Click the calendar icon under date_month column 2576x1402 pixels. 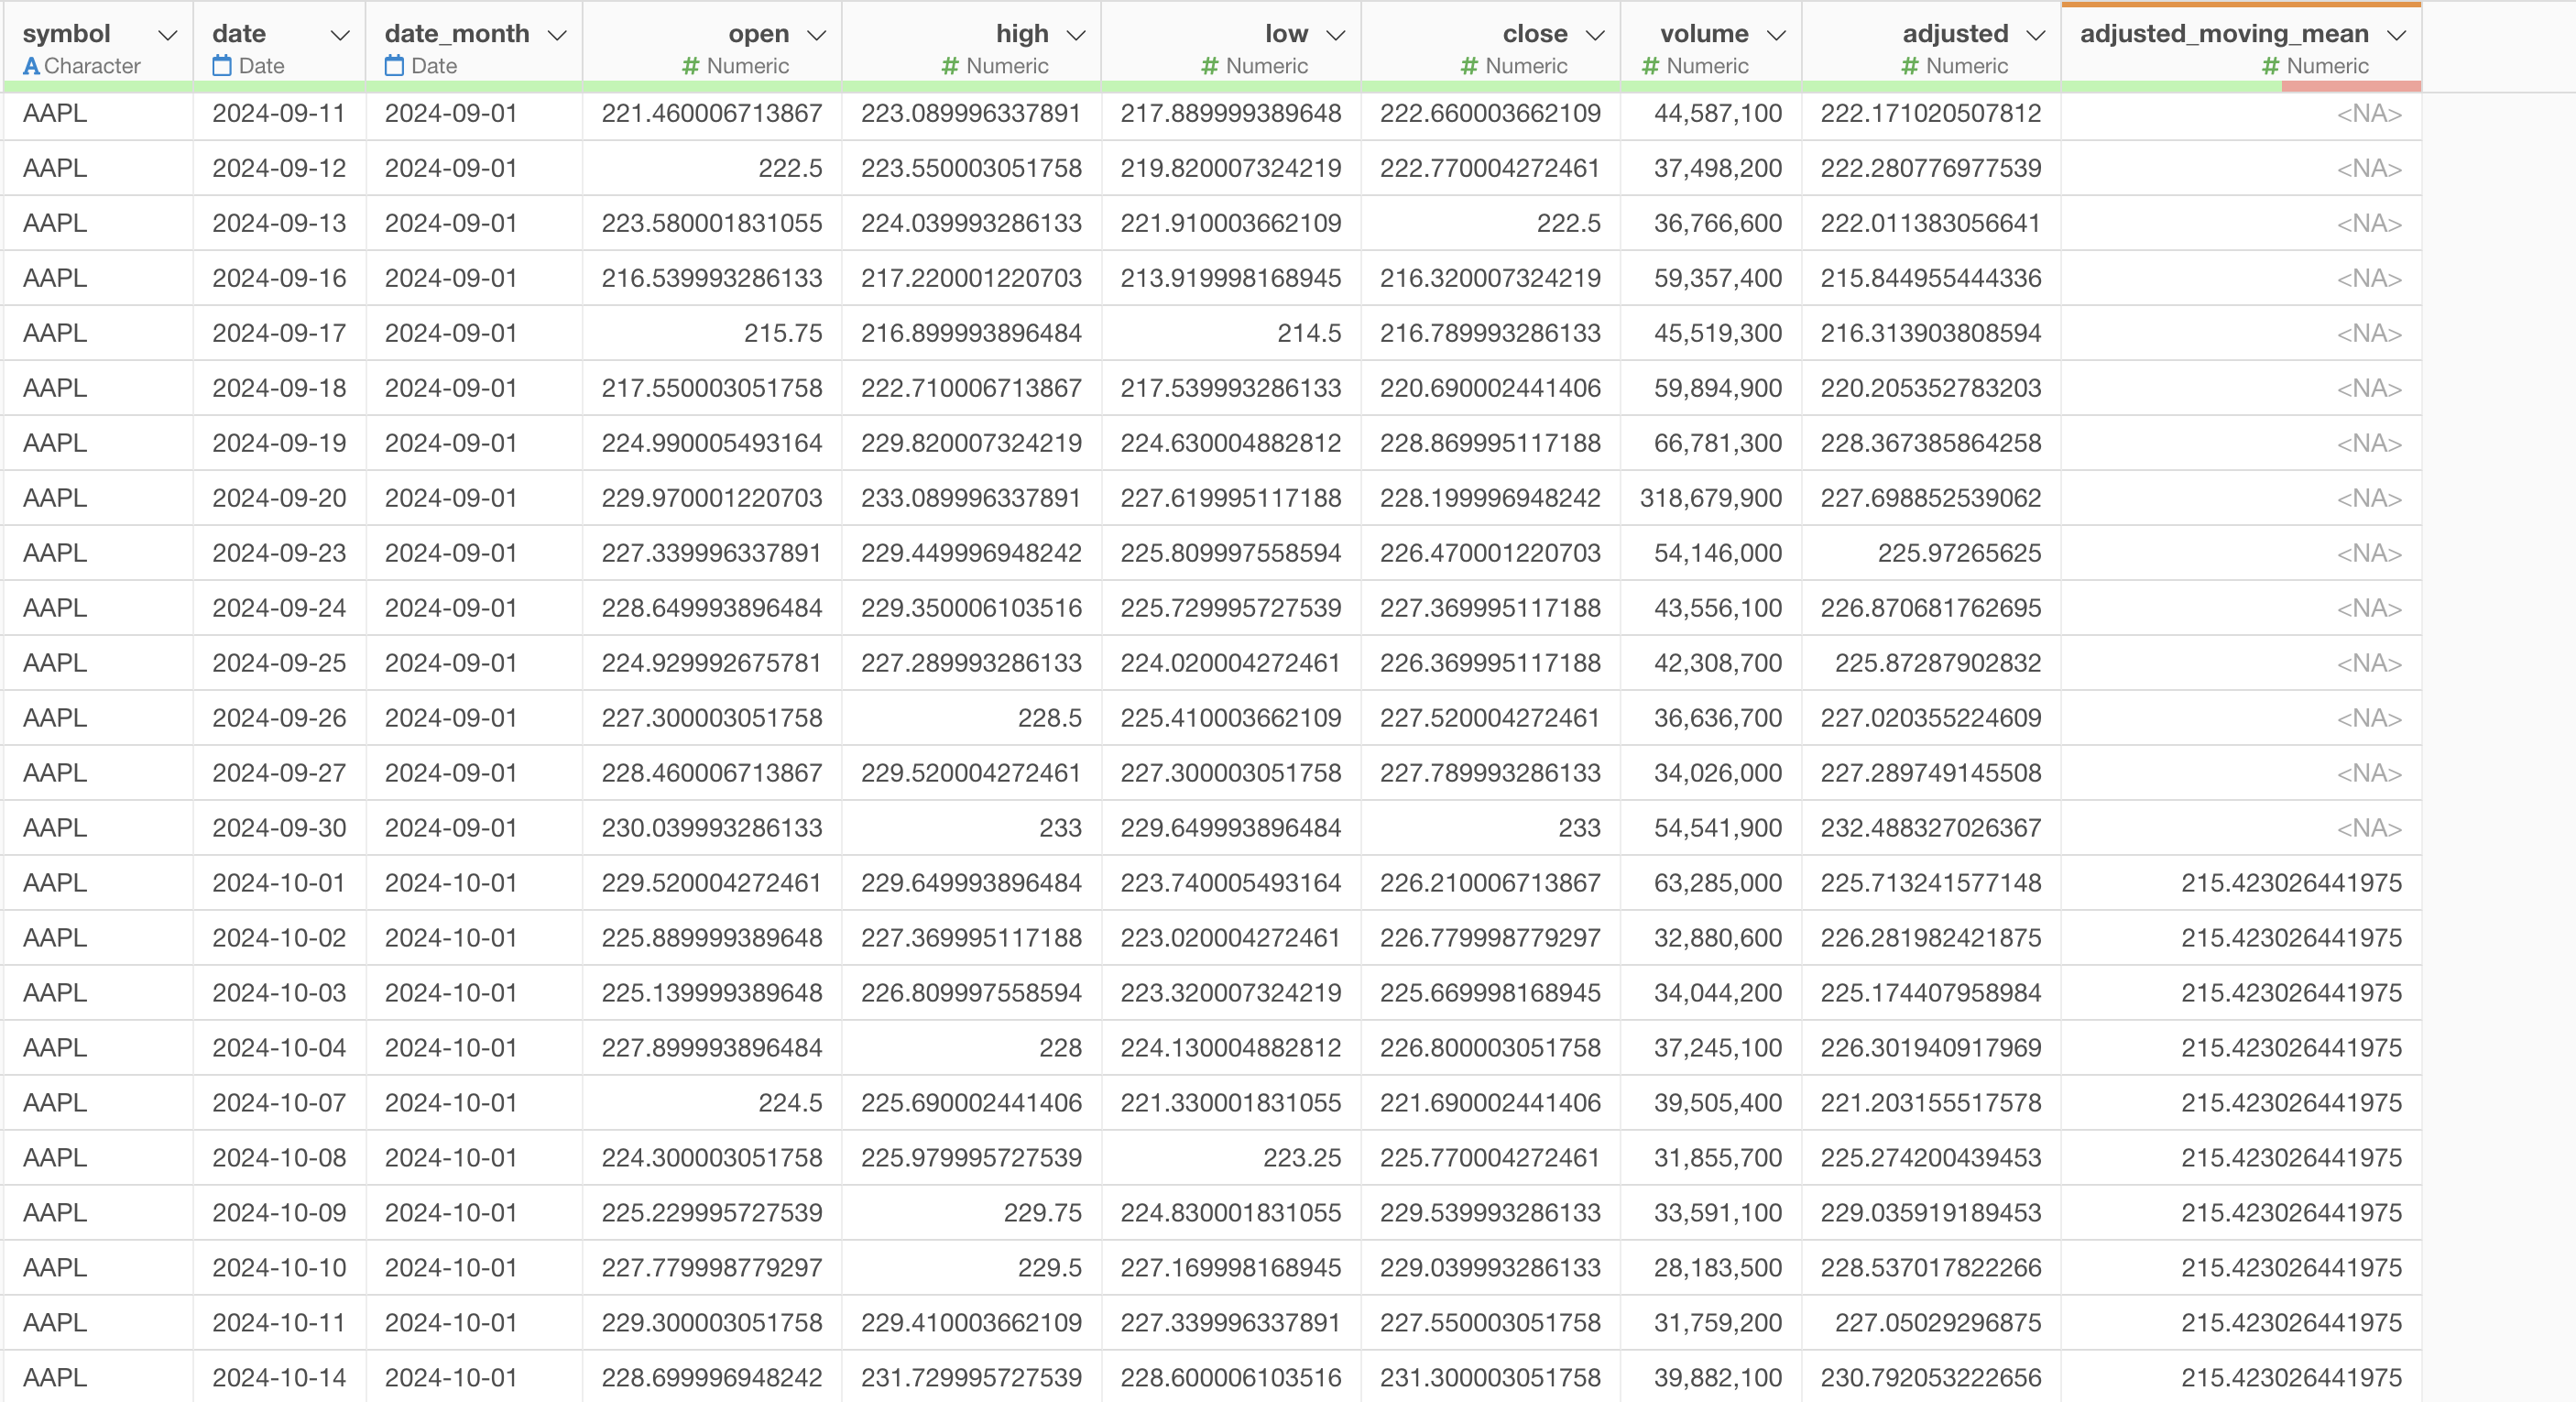pyautogui.click(x=394, y=66)
